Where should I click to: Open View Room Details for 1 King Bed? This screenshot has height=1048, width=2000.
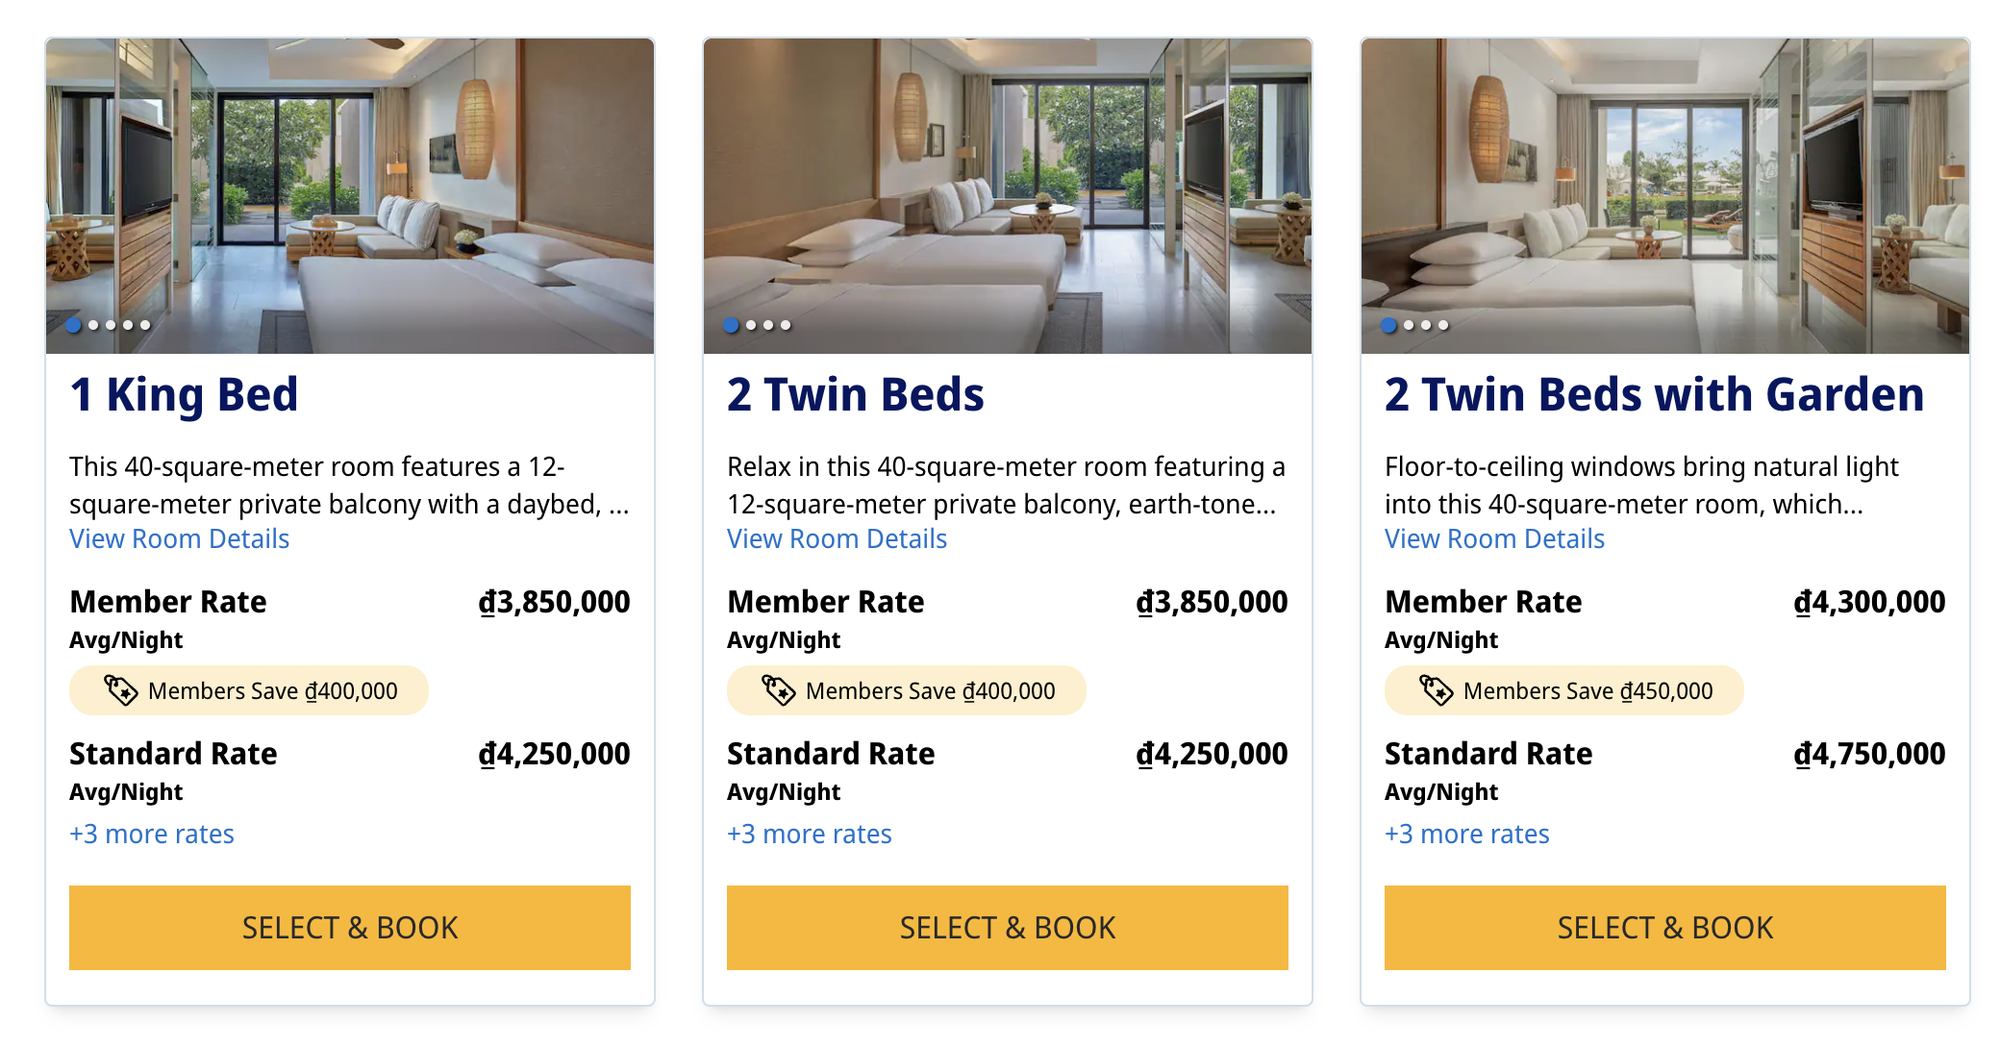179,539
